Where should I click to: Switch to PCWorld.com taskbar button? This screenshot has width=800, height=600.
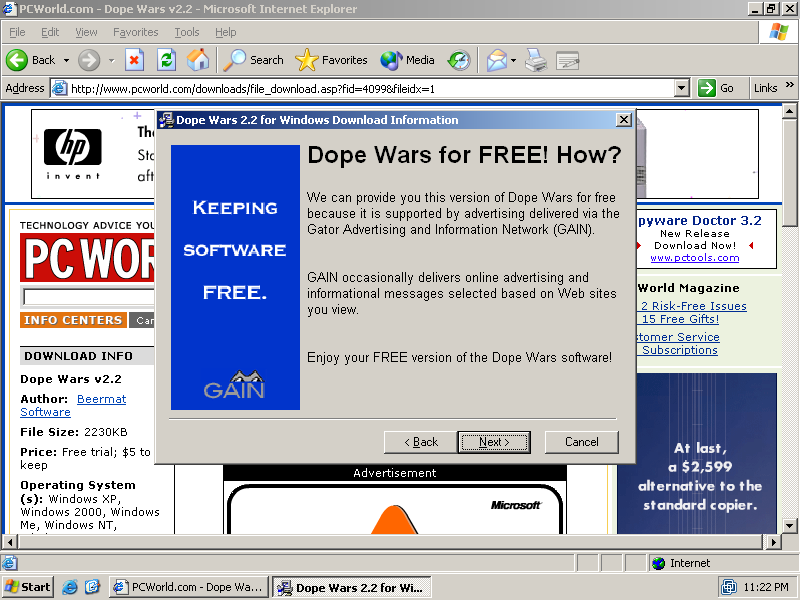pos(189,587)
